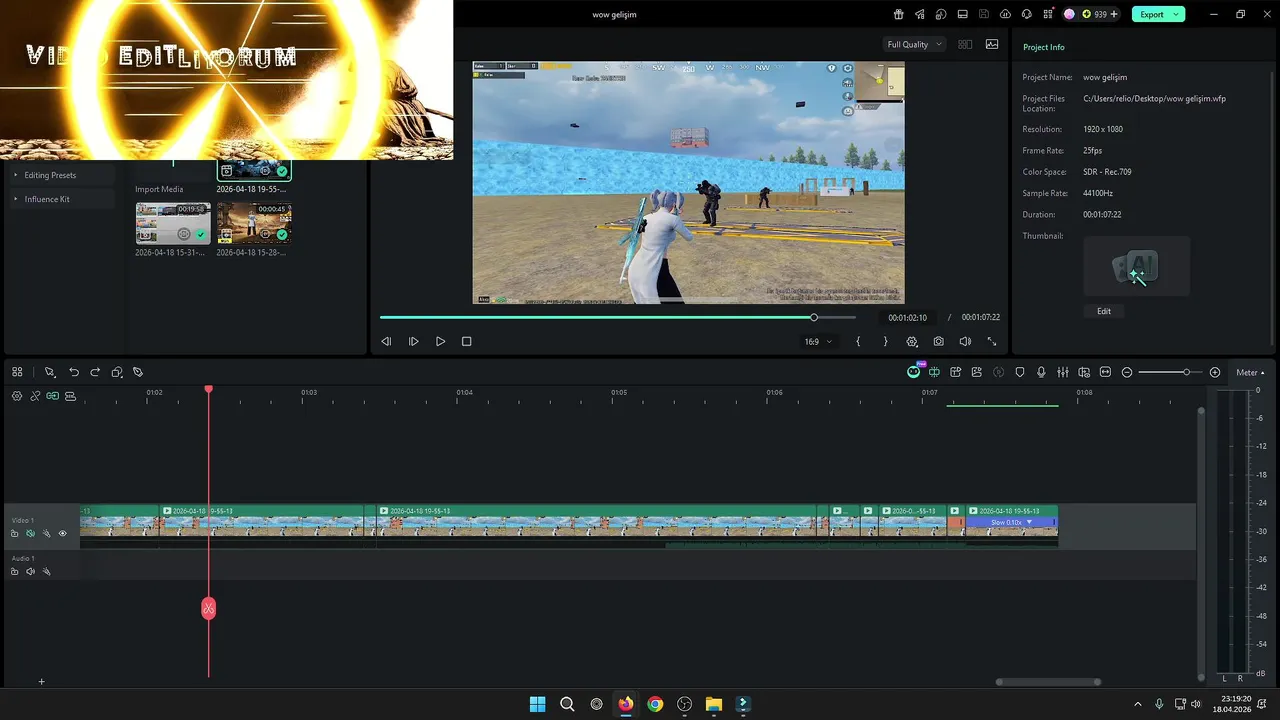Image resolution: width=1280 pixels, height=720 pixels.
Task: Take a snapshot with camera icon
Action: [x=938, y=341]
